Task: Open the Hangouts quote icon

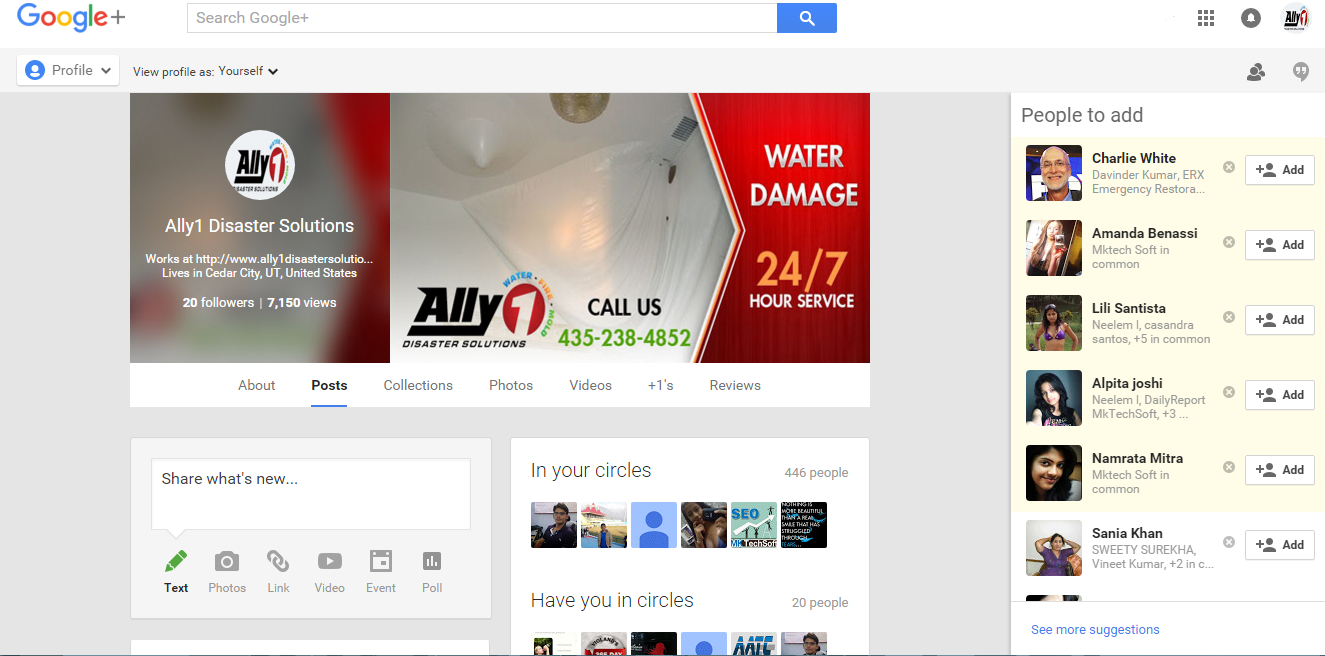Action: point(1301,71)
